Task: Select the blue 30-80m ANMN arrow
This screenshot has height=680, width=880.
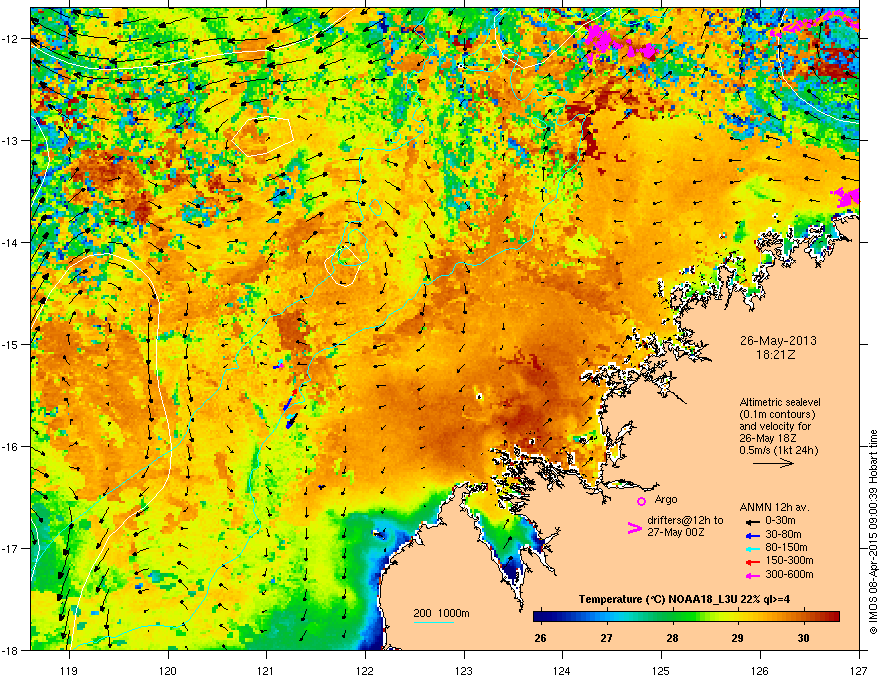Action: coord(753,535)
